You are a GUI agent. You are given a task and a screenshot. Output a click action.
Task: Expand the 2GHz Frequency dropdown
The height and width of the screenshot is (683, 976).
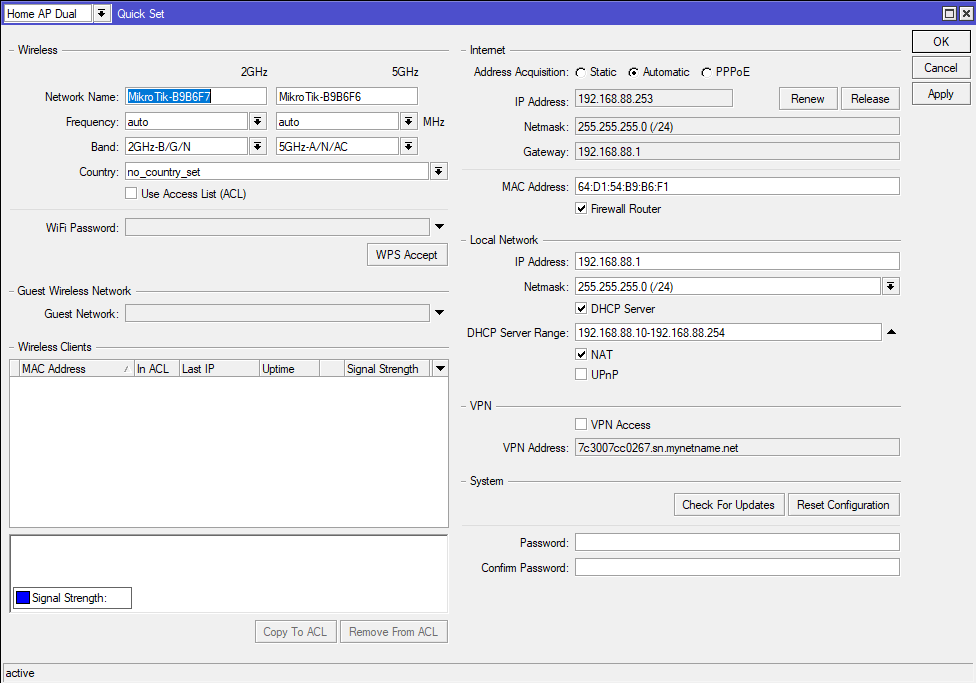[x=257, y=121]
